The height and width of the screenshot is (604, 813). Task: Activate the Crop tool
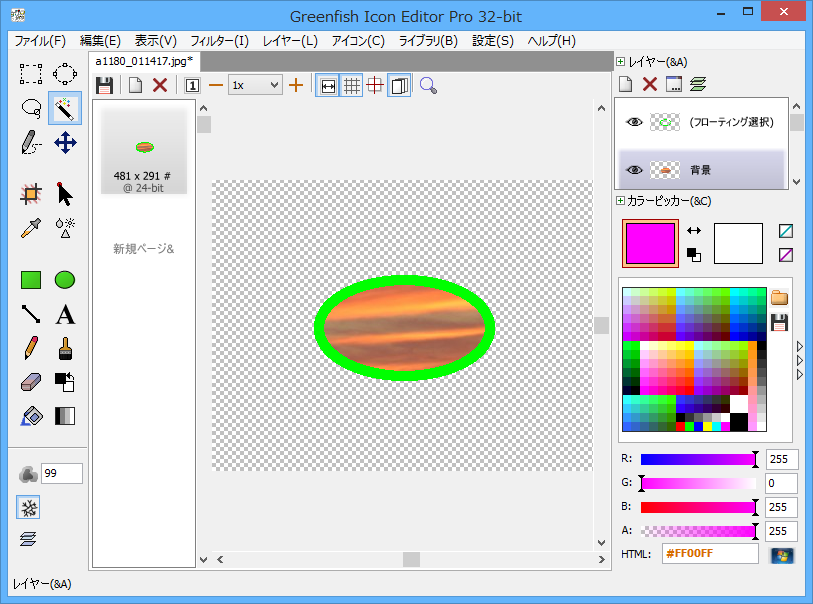[x=31, y=194]
